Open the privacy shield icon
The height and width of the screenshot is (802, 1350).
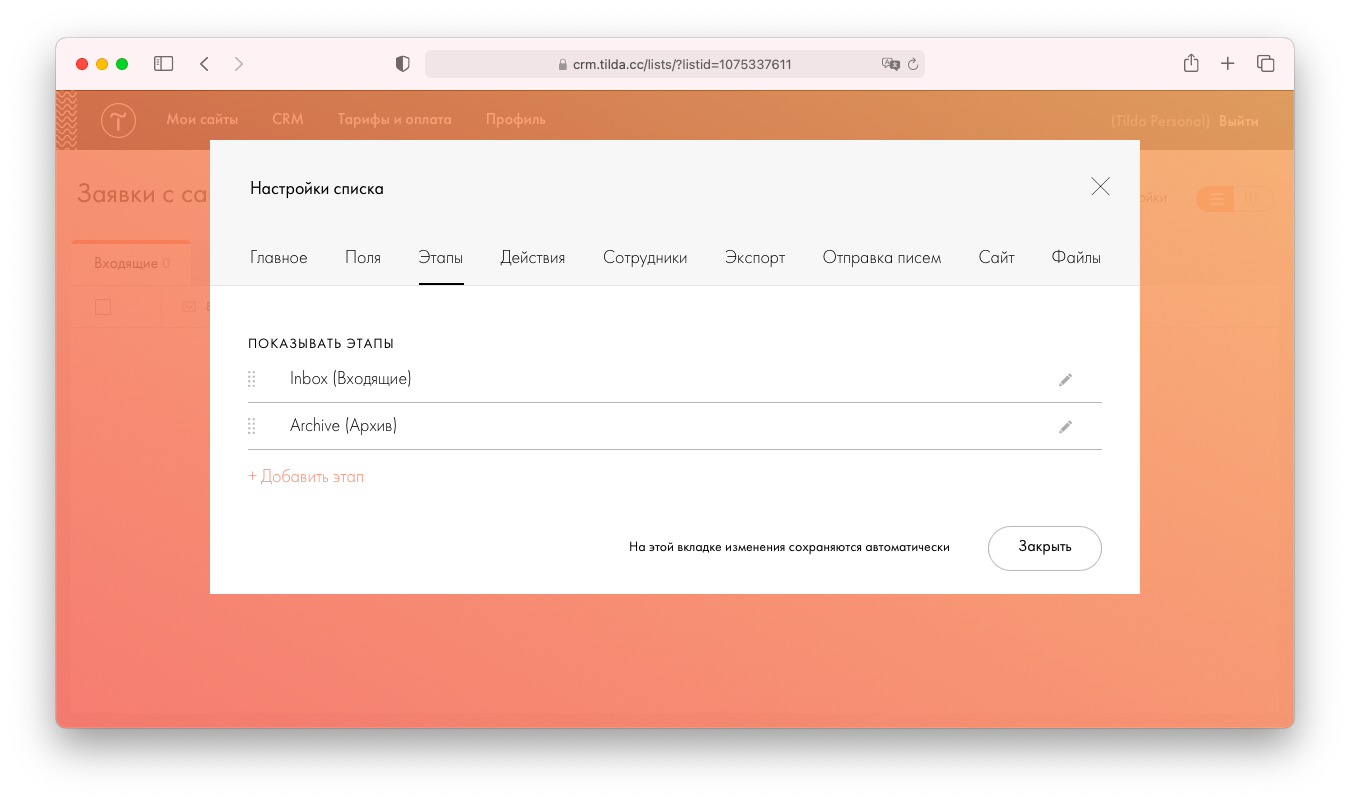403,64
